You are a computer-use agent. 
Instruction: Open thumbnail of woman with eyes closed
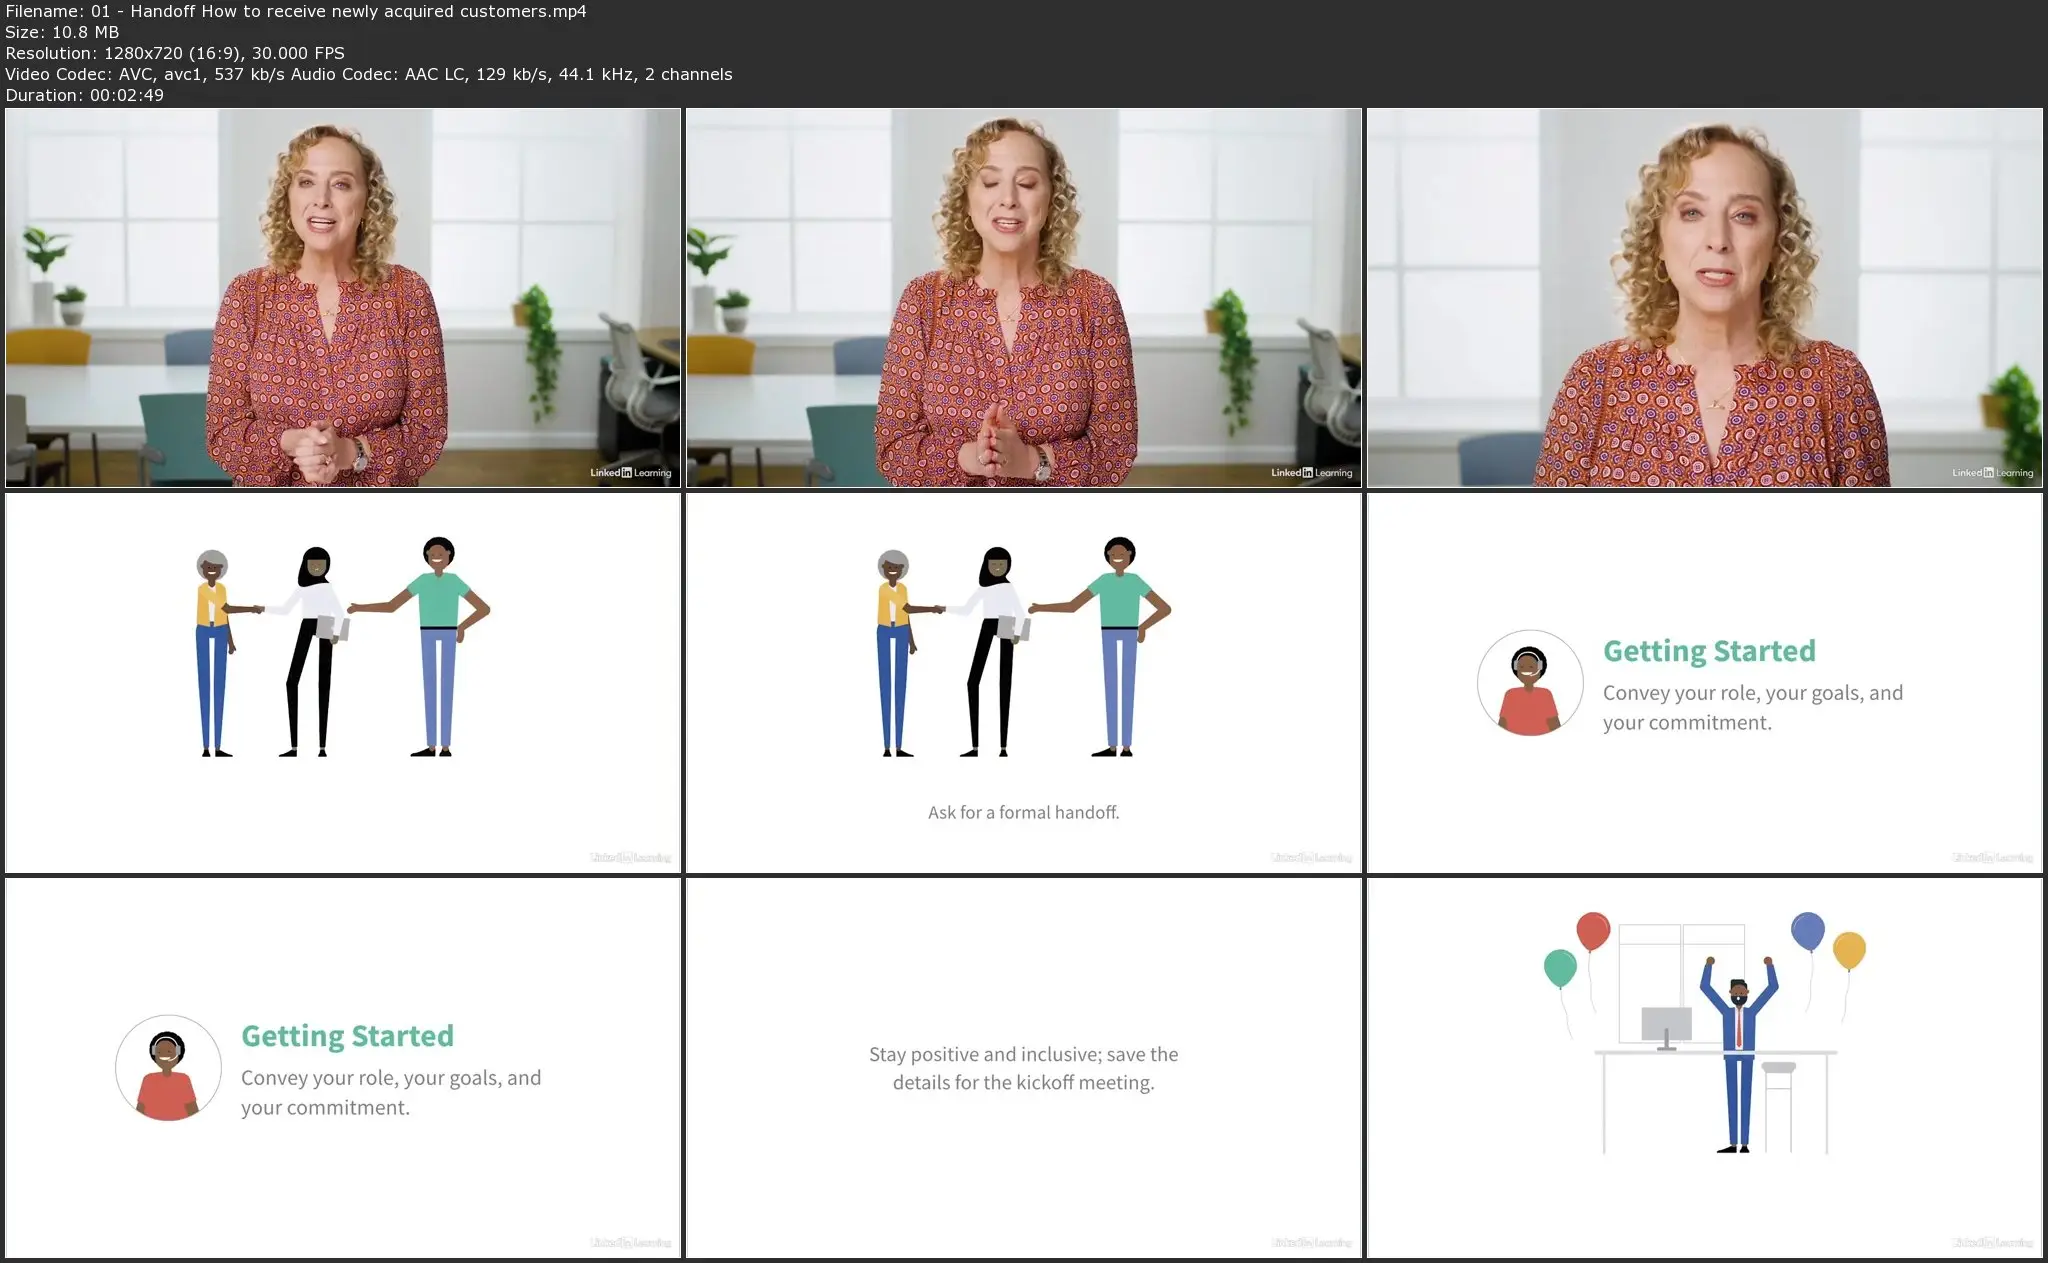click(x=1023, y=298)
